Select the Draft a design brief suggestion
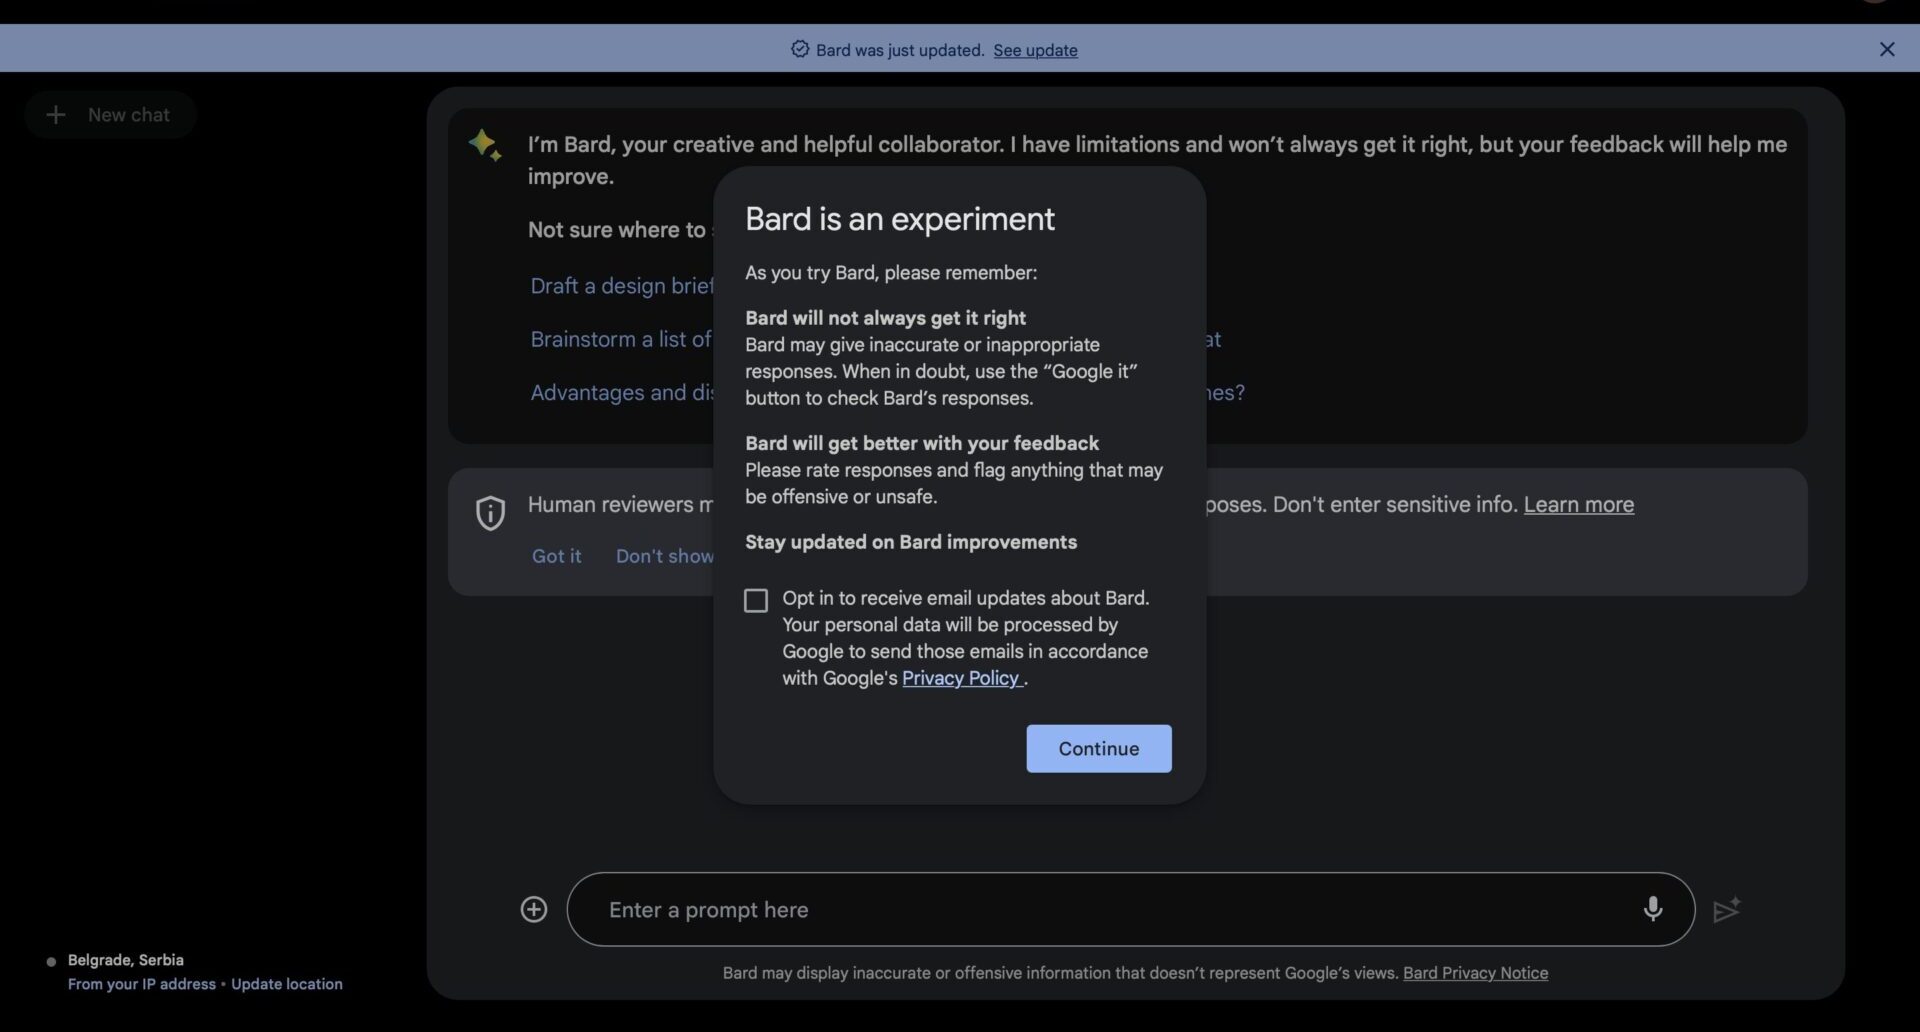 tap(621, 286)
